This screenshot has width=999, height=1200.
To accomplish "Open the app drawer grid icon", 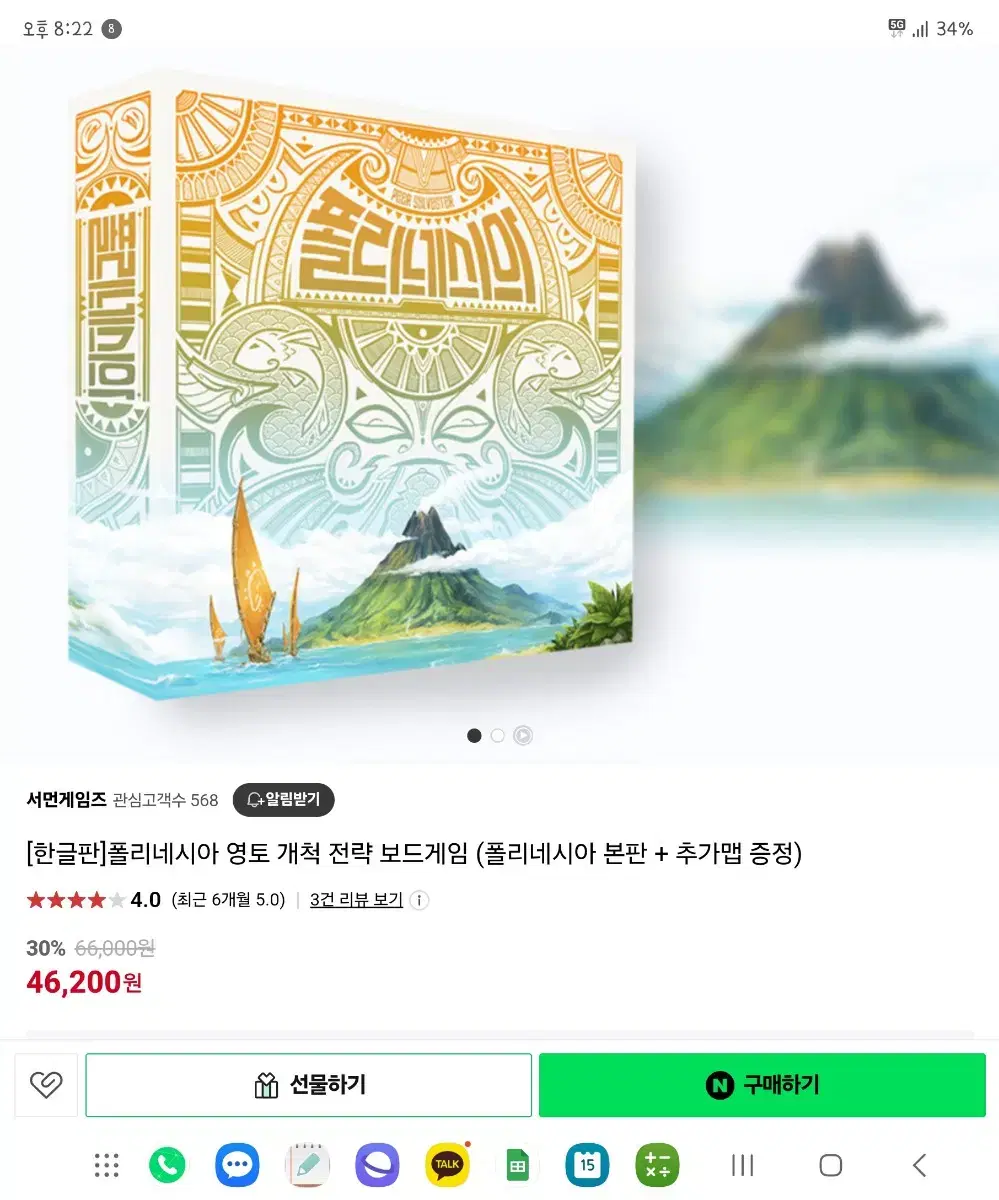I will coord(106,1165).
